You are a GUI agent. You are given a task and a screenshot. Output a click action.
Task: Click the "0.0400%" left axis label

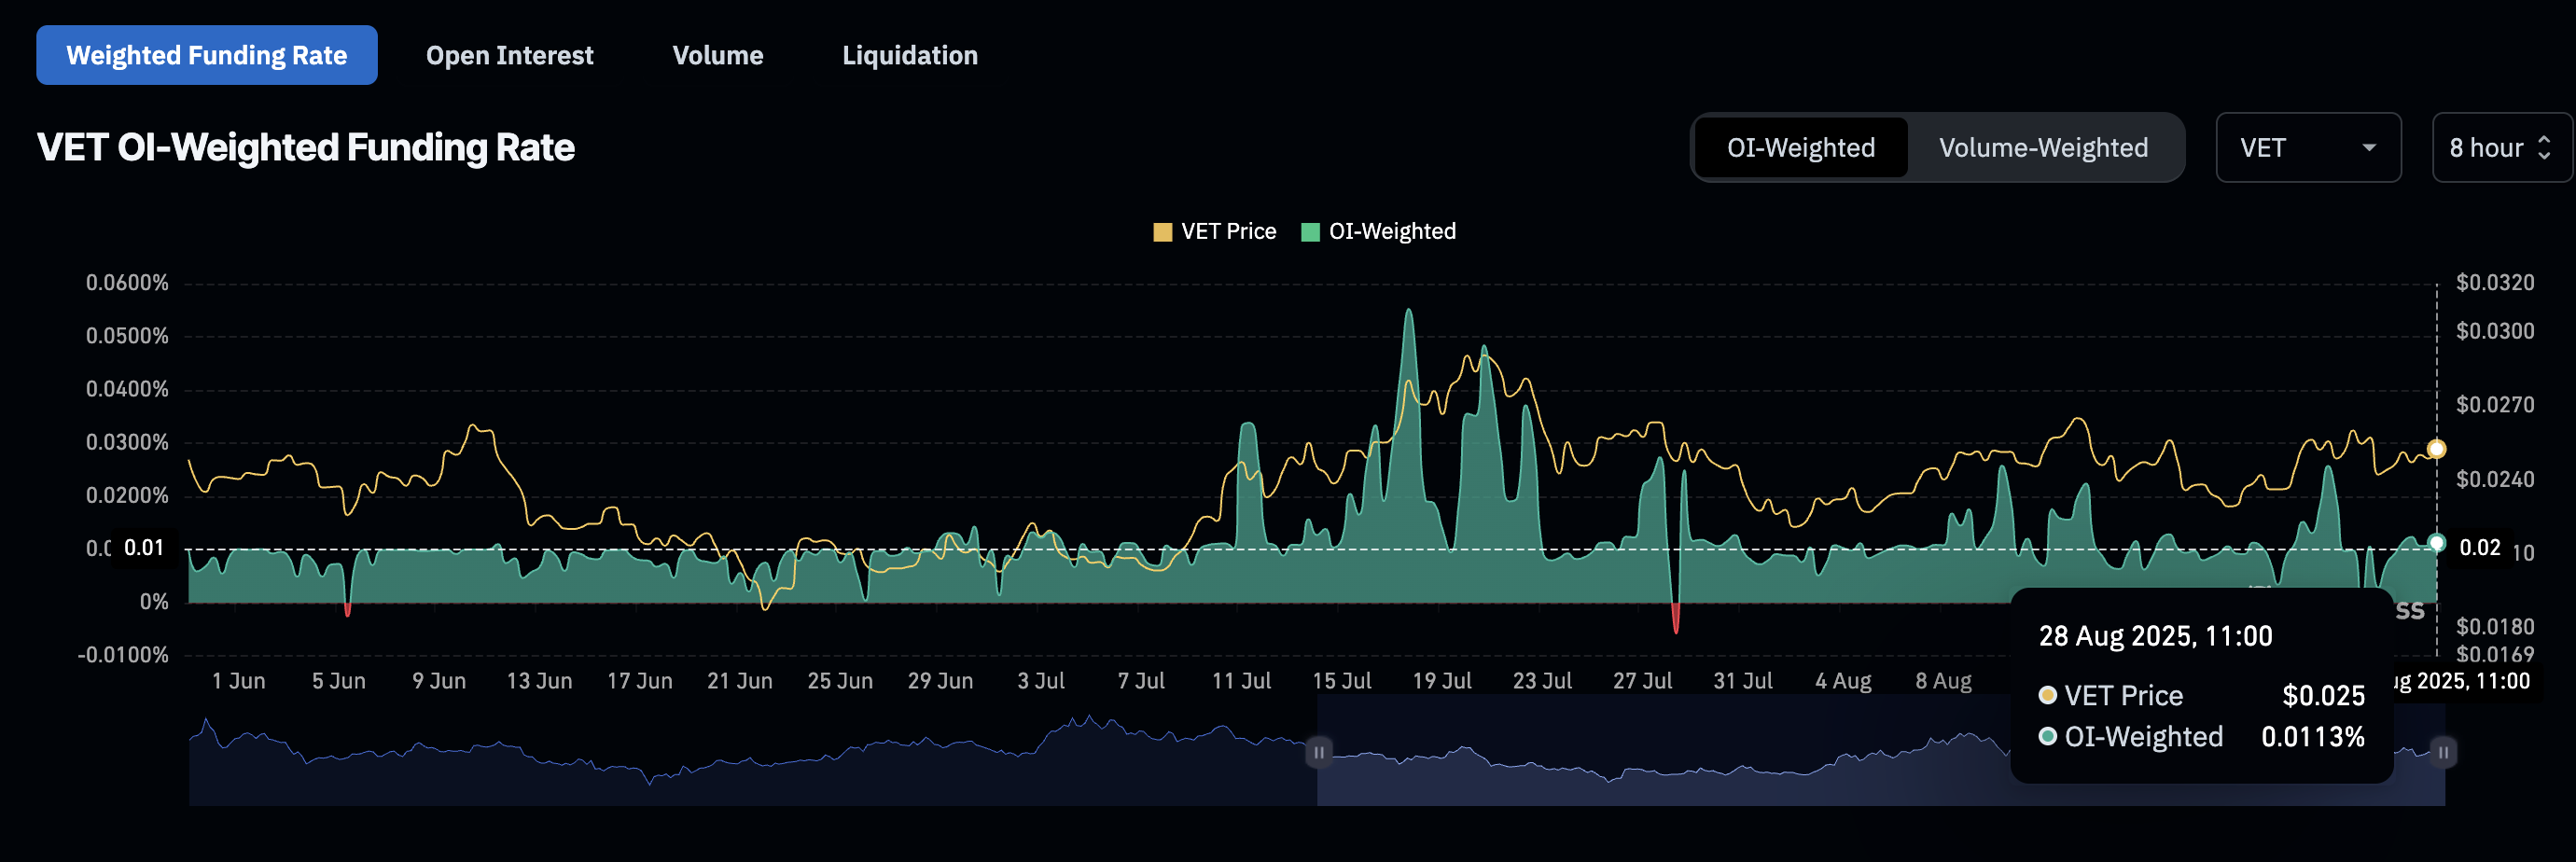[127, 389]
